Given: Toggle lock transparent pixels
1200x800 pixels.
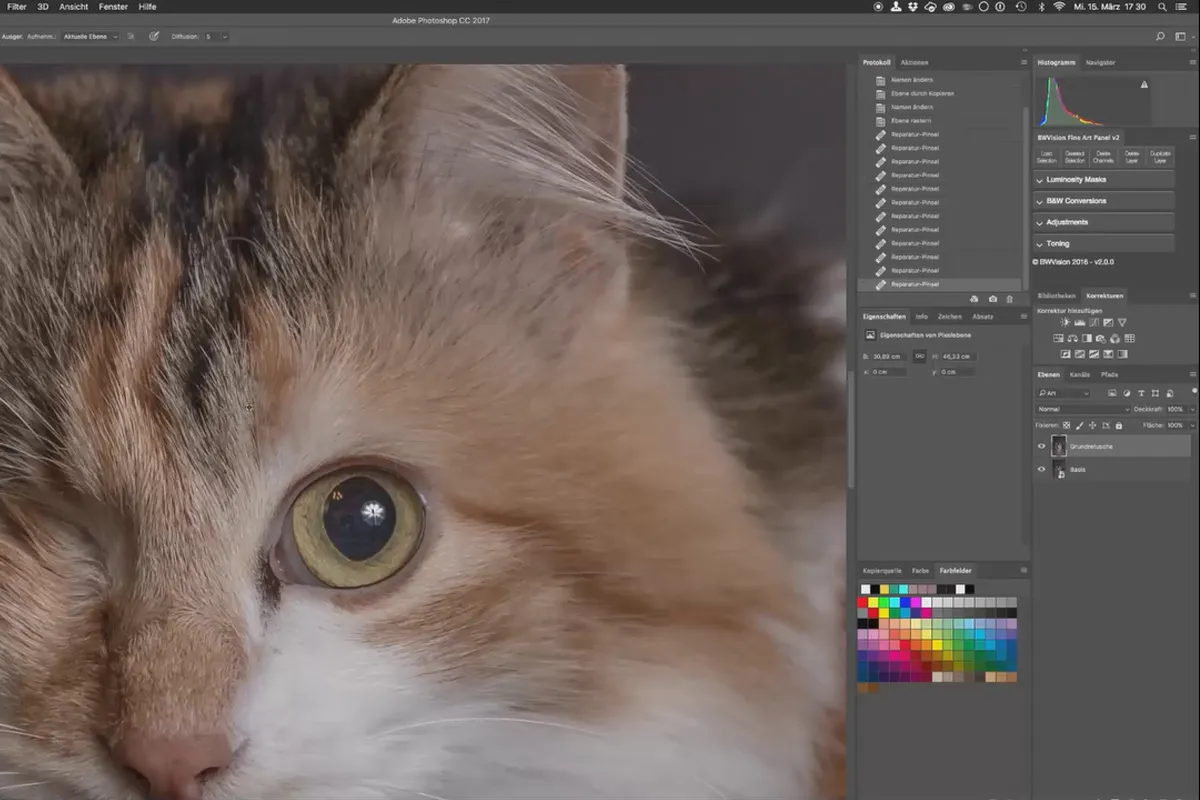Looking at the screenshot, I should coord(1067,426).
